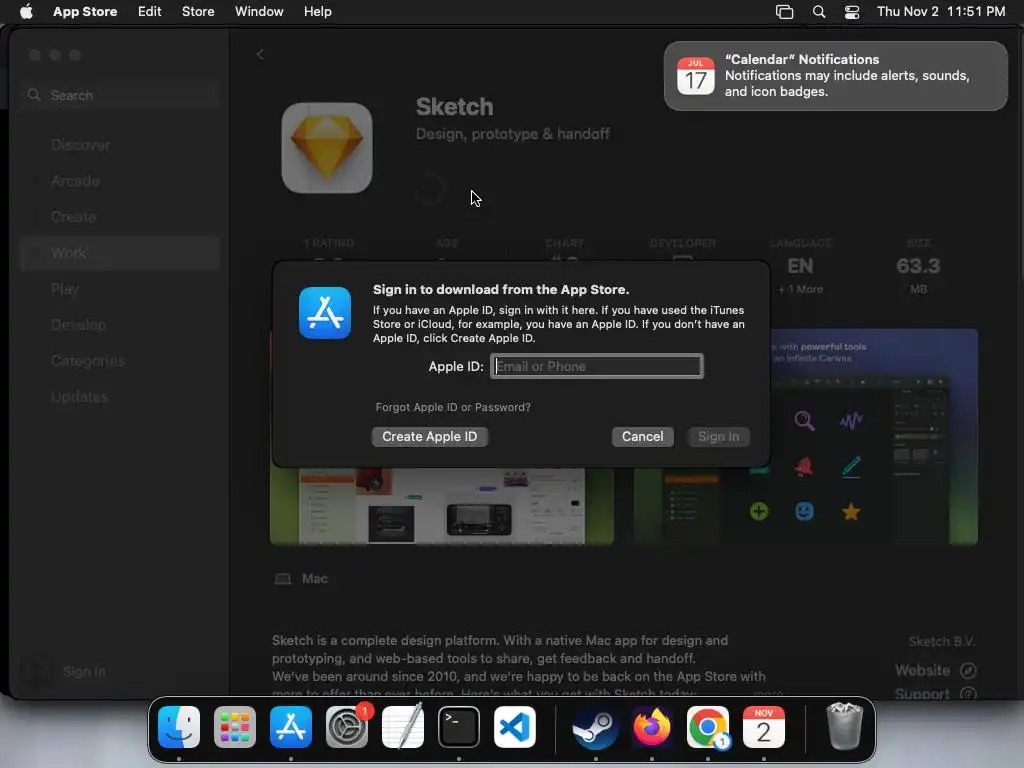Screen dimensions: 1024x768
Task: Click Forgot Apple ID or Password link
Action: 453,407
